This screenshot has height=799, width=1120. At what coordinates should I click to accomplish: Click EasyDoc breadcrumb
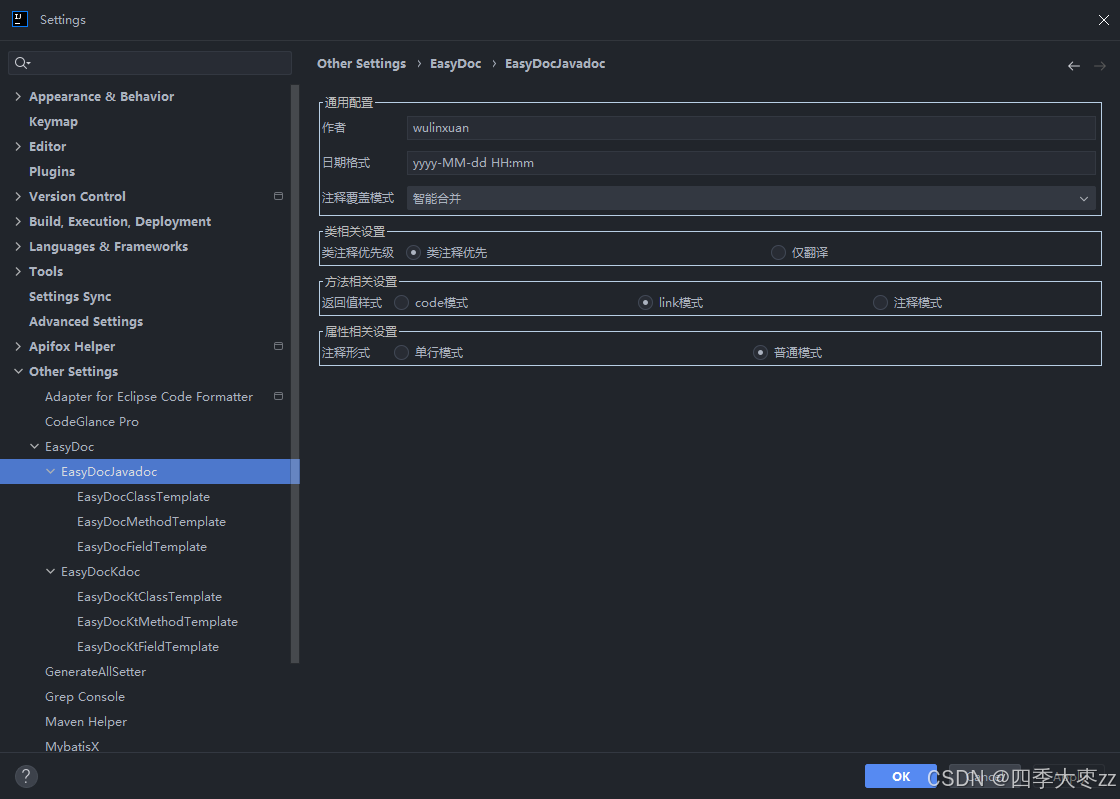(x=455, y=64)
